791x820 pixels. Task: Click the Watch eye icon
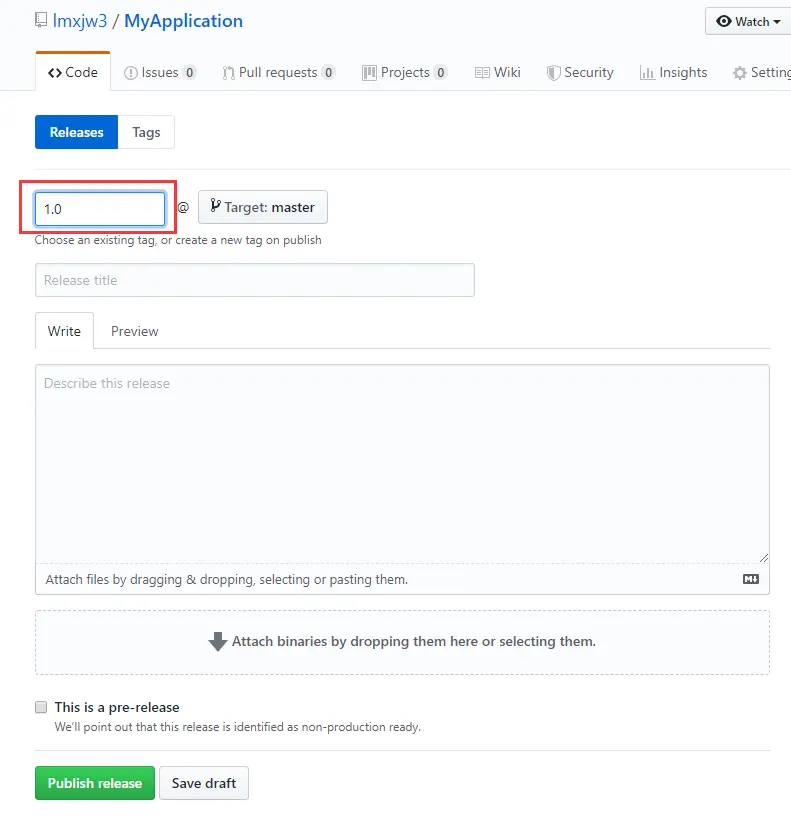(724, 21)
